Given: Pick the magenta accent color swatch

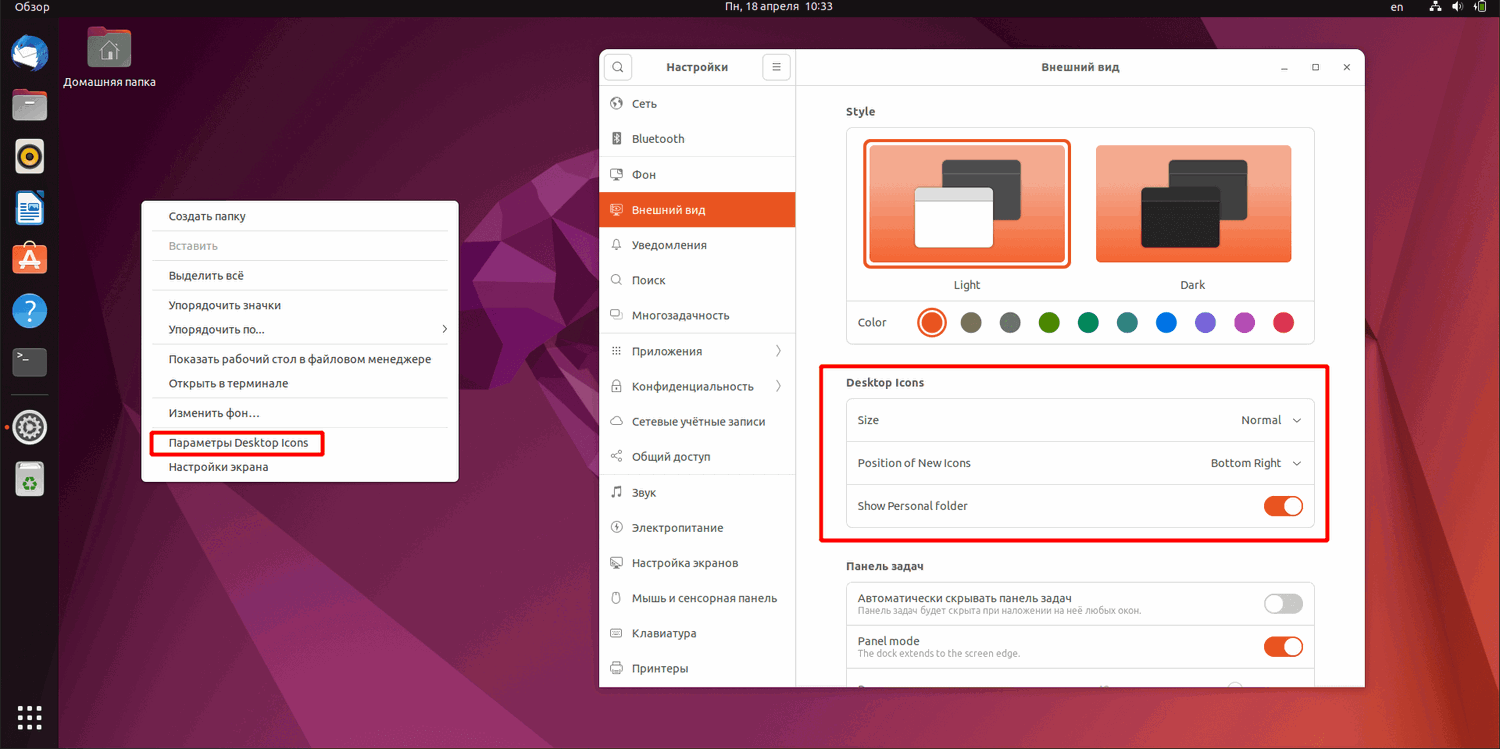Looking at the screenshot, I should pyautogui.click(x=1244, y=322).
